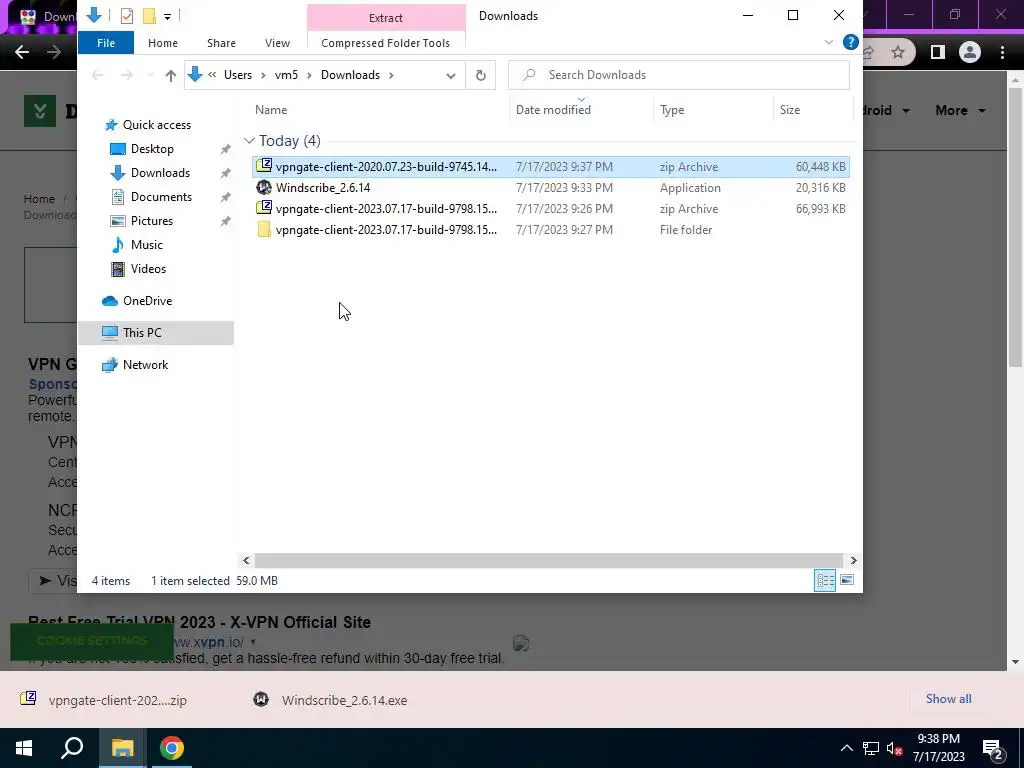Image resolution: width=1024 pixels, height=768 pixels.
Task: Click the Search Downloads field
Action: pyautogui.click(x=679, y=75)
